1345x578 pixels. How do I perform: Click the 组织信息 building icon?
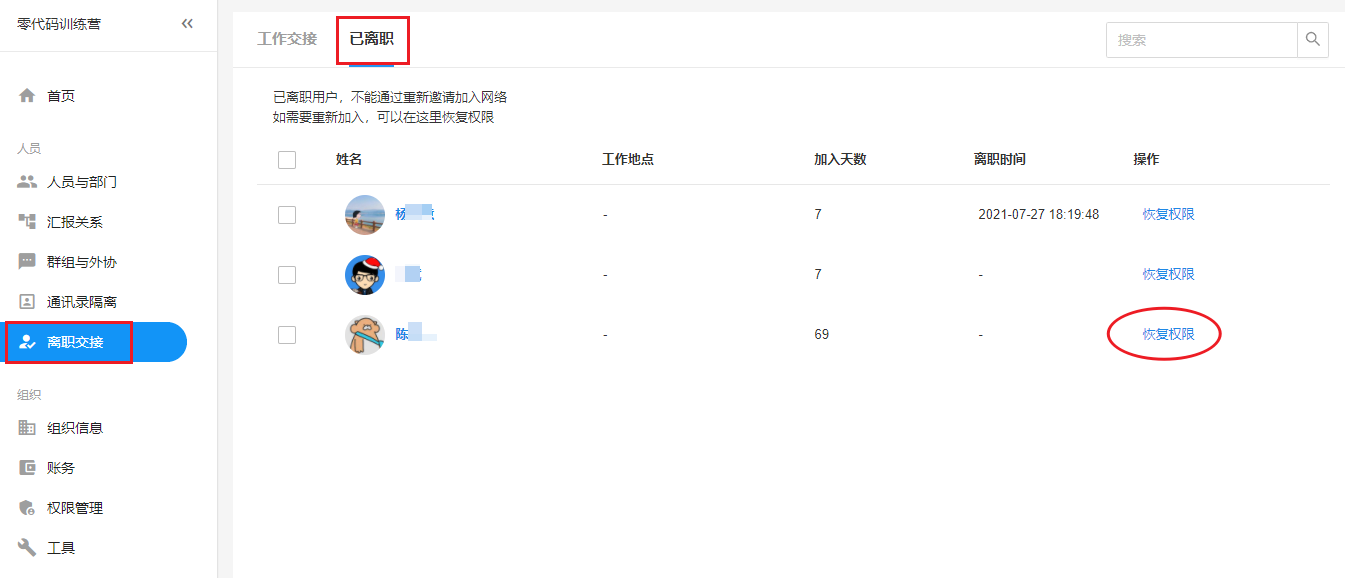pos(27,428)
